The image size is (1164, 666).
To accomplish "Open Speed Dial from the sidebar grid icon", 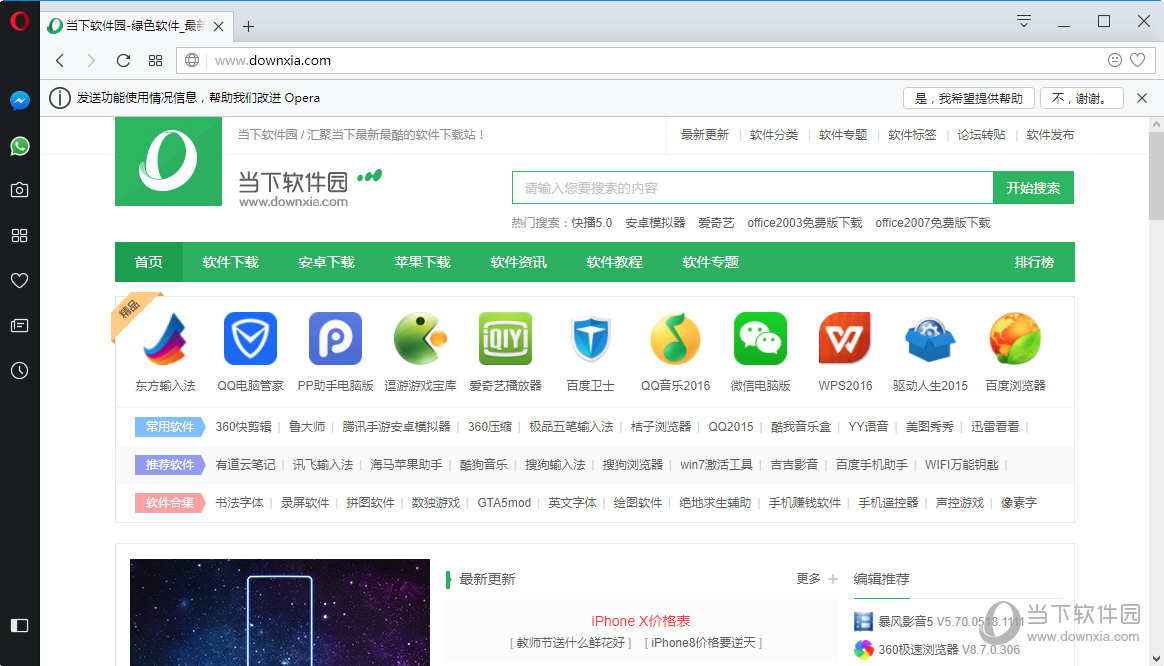I will (19, 235).
